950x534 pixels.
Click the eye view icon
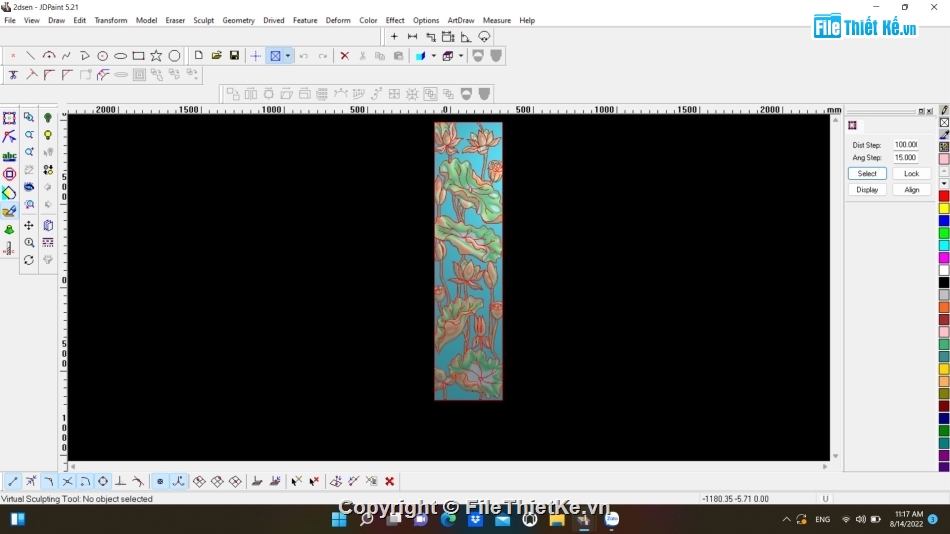(x=29, y=187)
